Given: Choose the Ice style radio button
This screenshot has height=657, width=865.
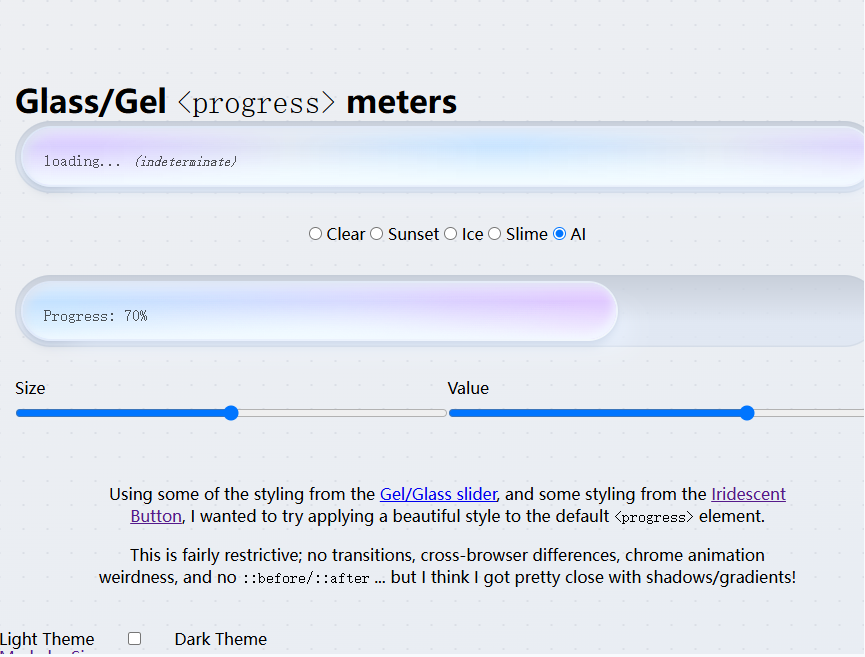Looking at the screenshot, I should click(x=451, y=234).
